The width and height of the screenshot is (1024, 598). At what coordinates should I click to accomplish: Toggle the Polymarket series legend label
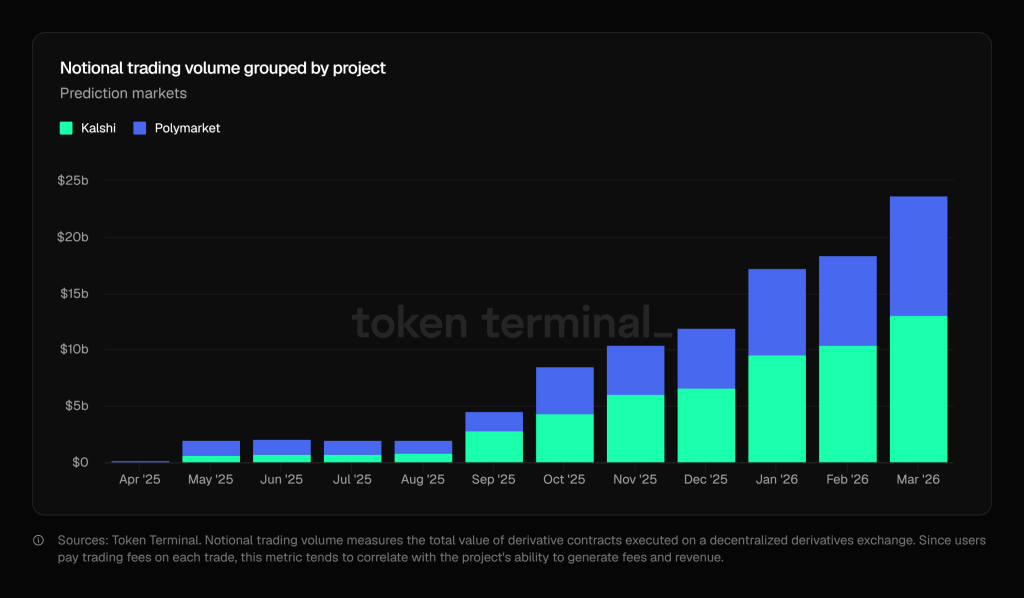coord(187,128)
